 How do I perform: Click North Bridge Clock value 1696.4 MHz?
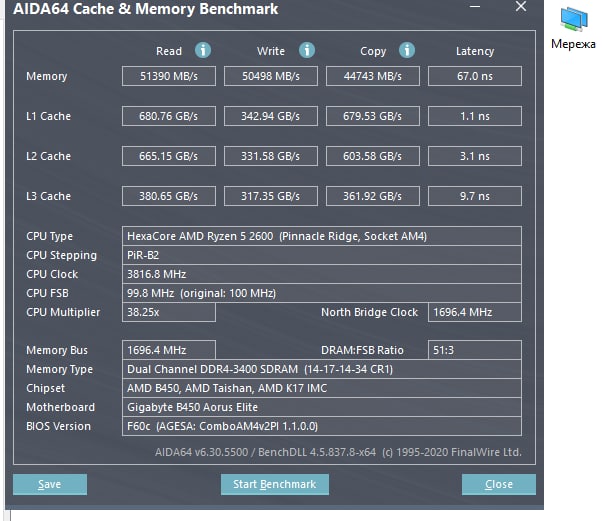click(475, 312)
